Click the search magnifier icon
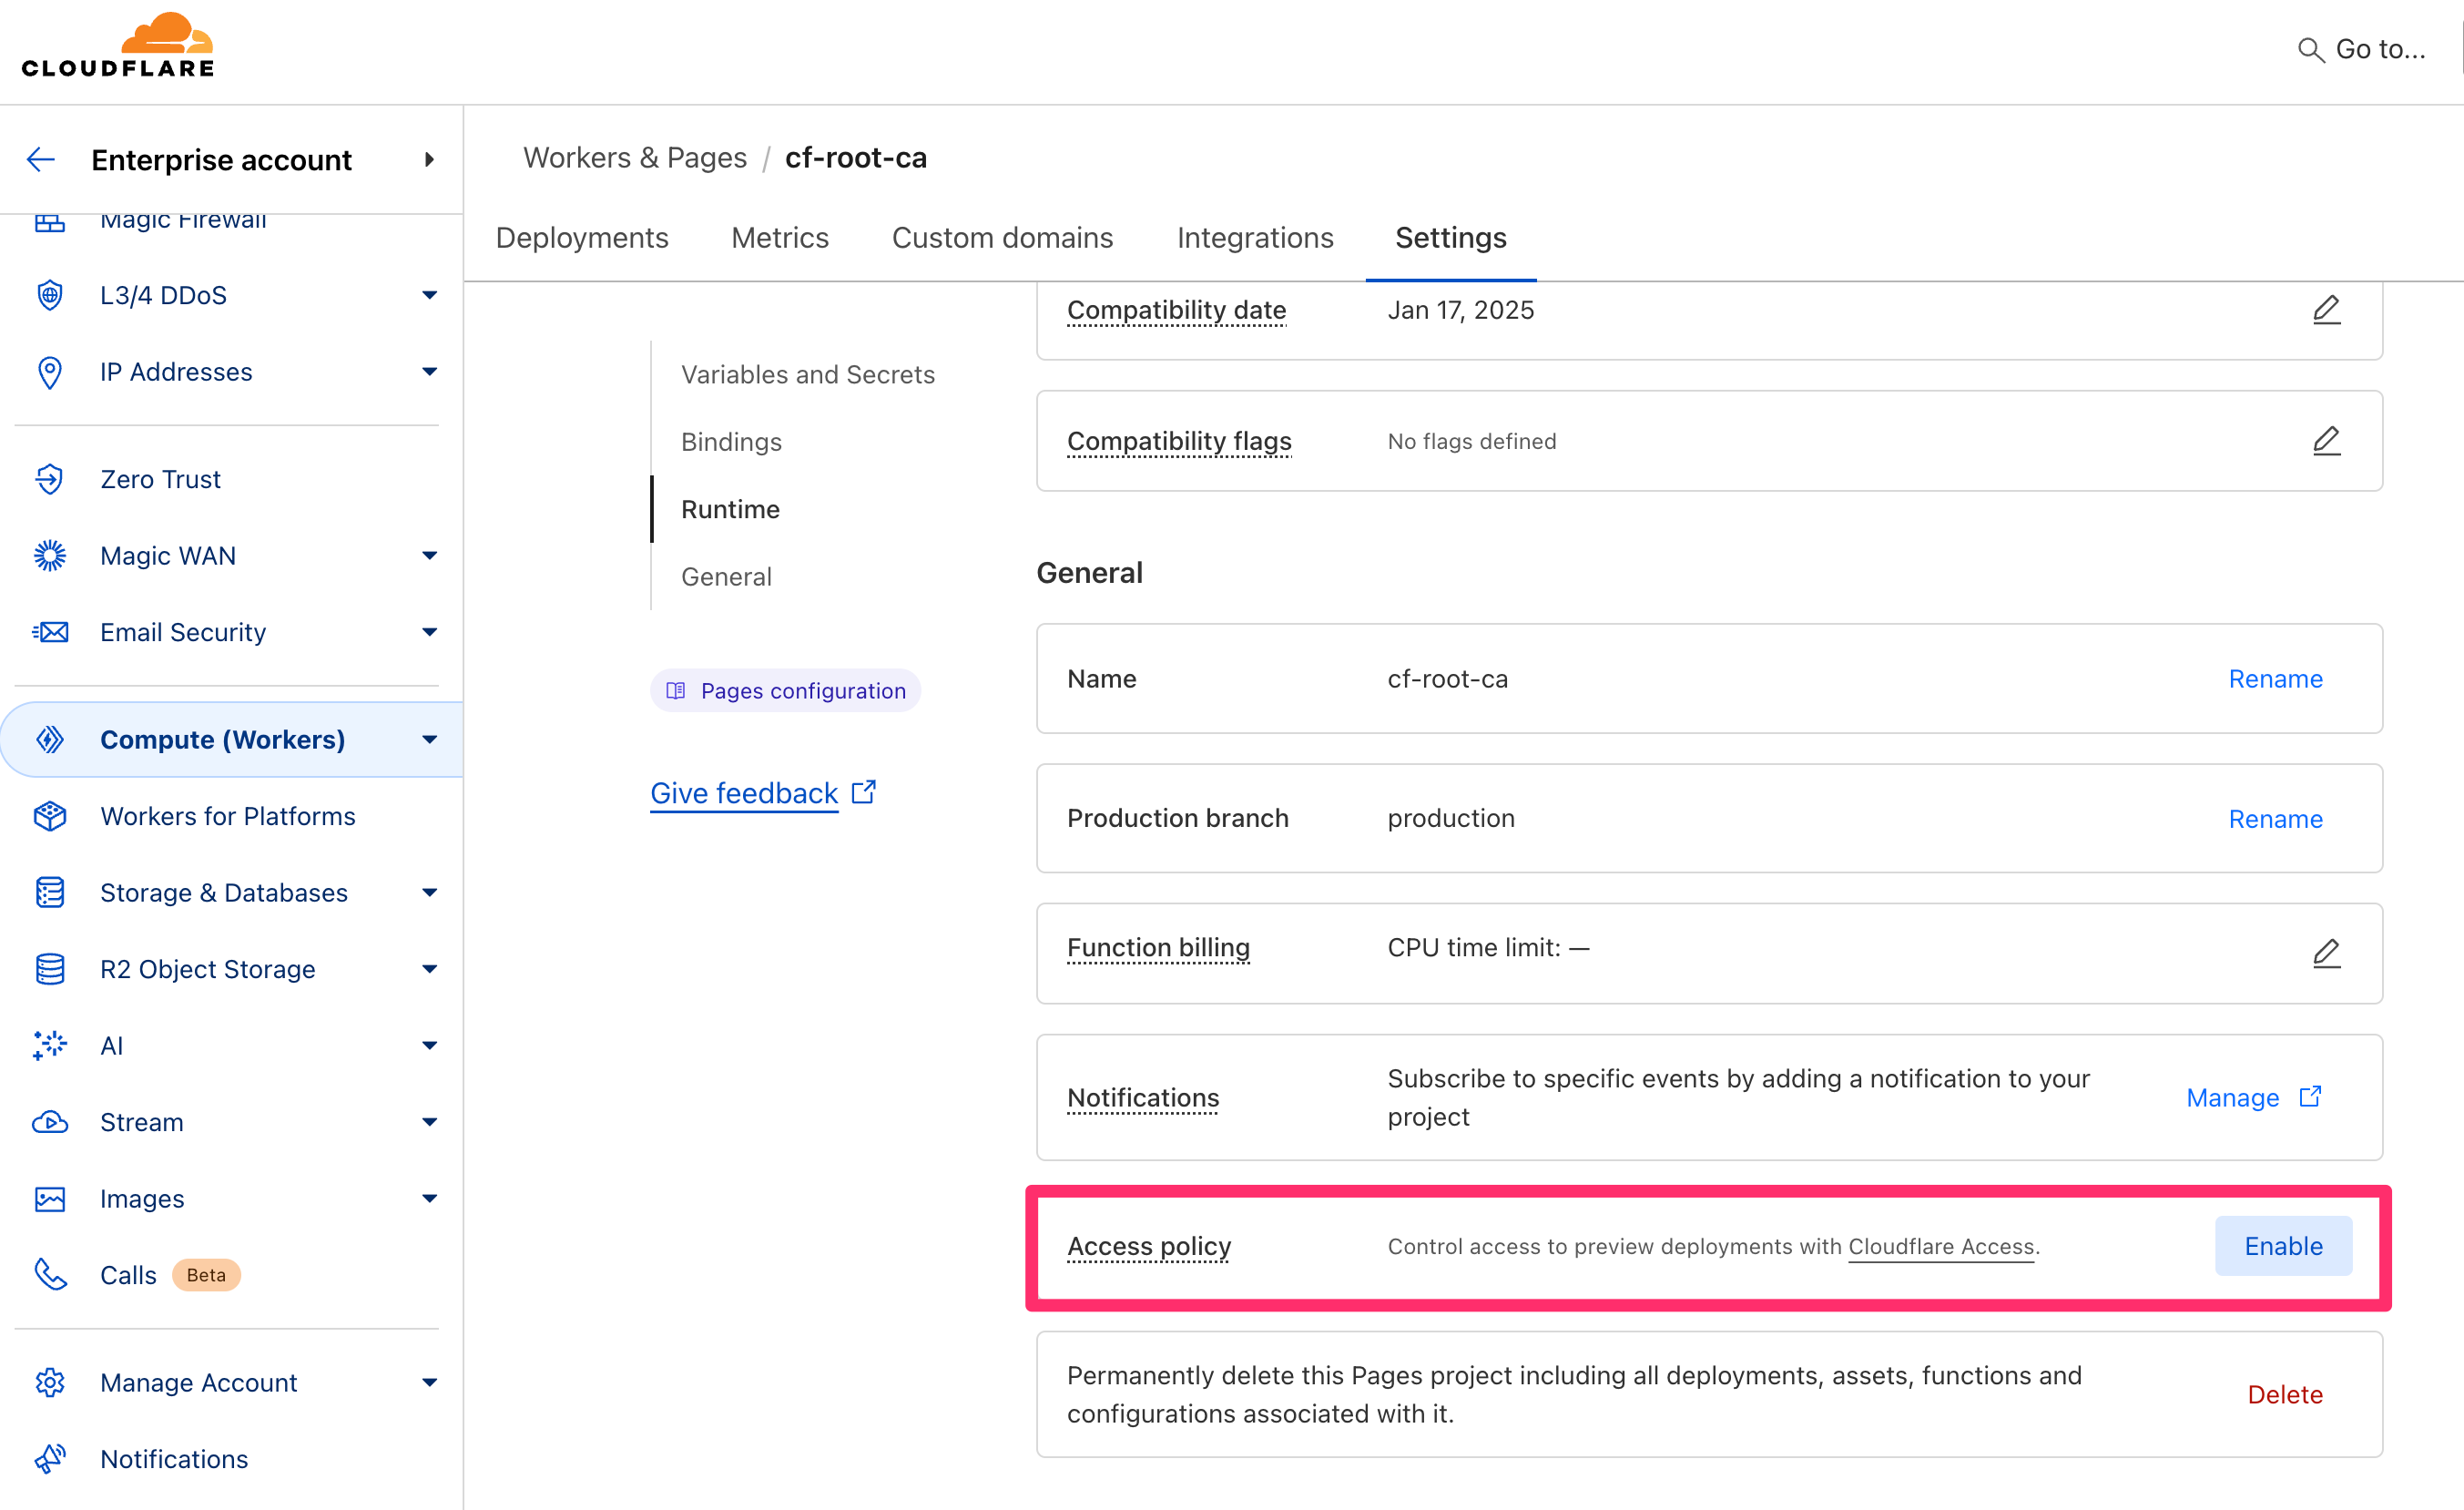This screenshot has width=2464, height=1510. pyautogui.click(x=2310, y=50)
